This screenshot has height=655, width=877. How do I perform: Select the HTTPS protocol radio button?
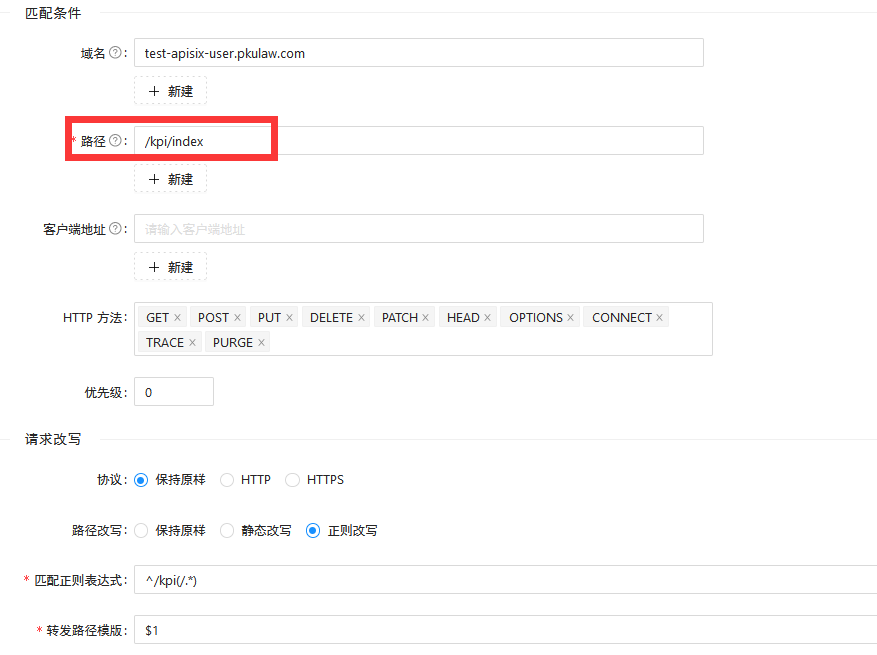293,480
